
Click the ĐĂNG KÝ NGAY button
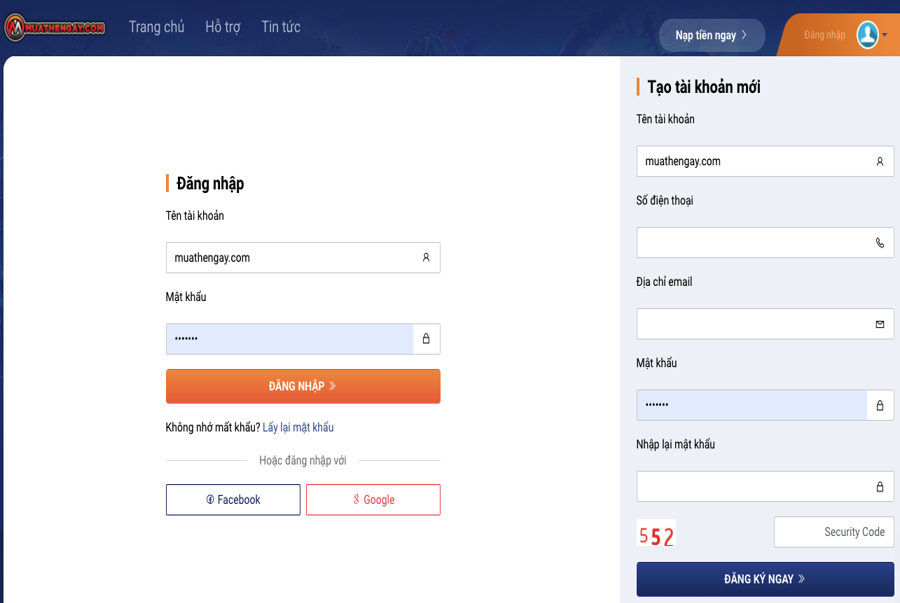tap(765, 579)
